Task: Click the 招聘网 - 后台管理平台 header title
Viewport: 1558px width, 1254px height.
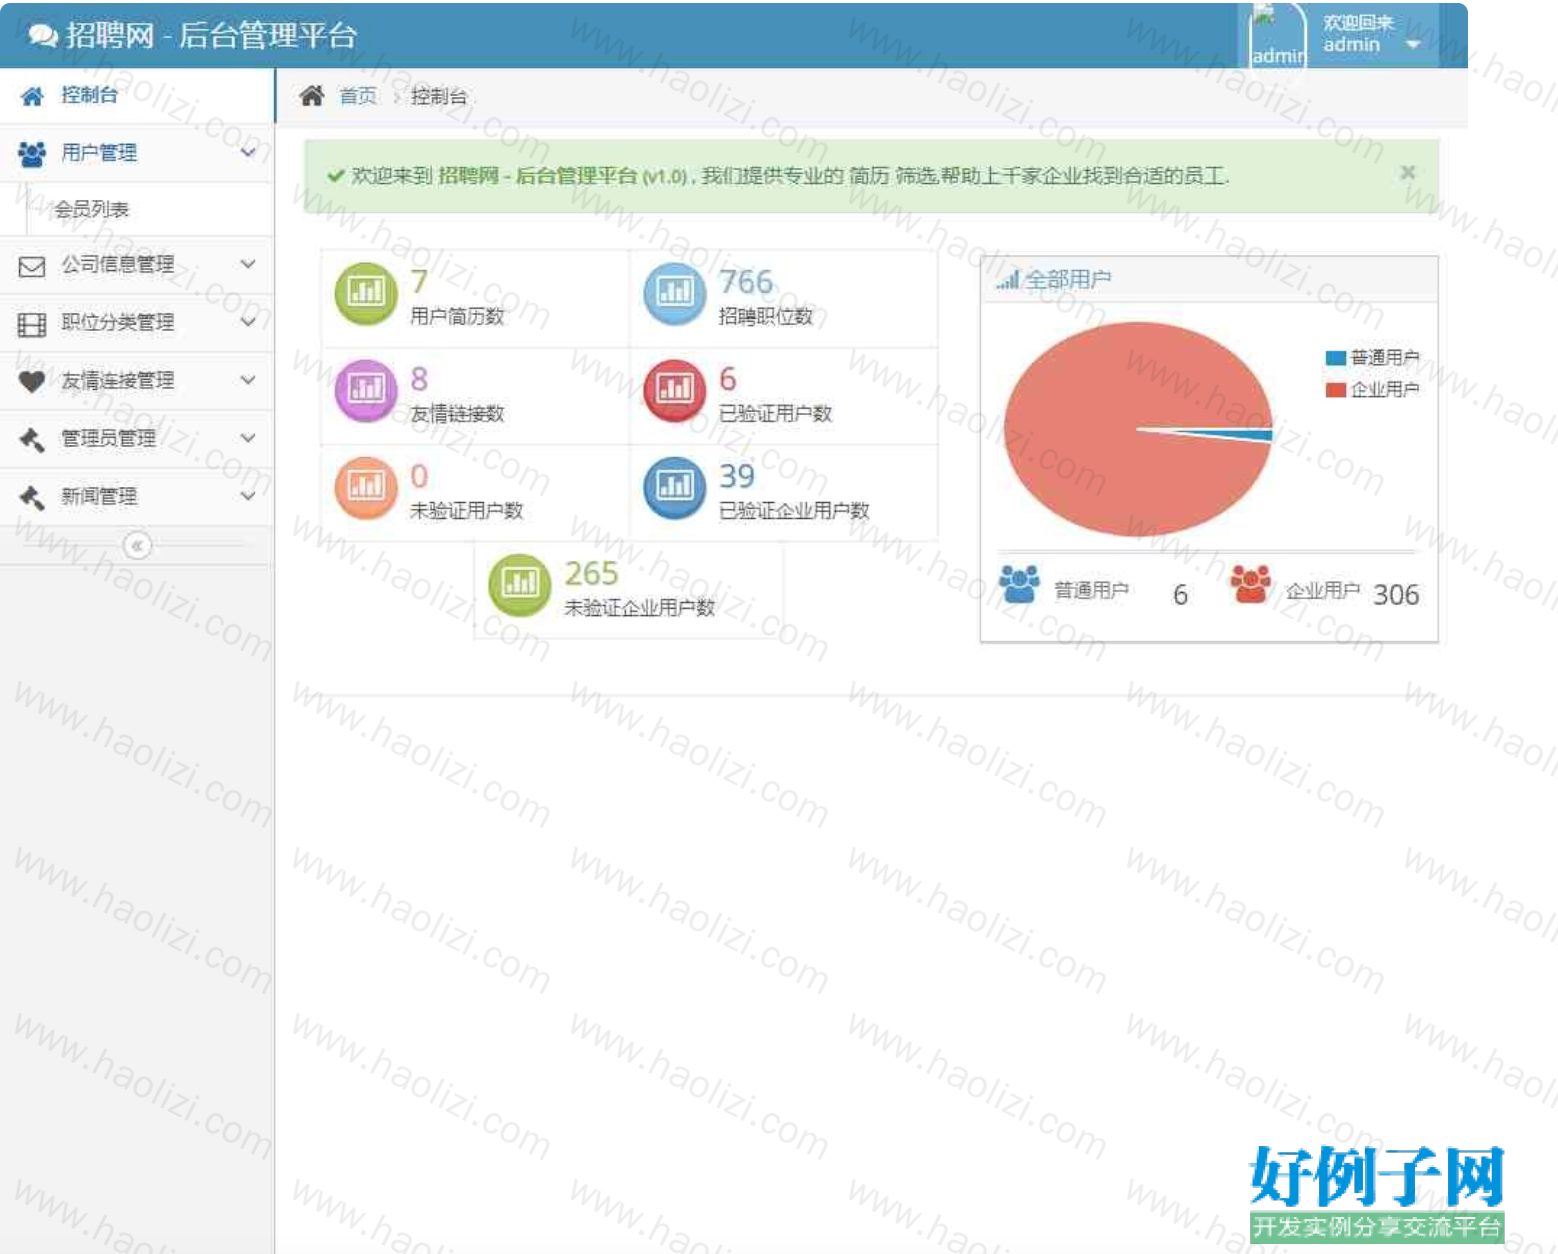Action: point(211,36)
